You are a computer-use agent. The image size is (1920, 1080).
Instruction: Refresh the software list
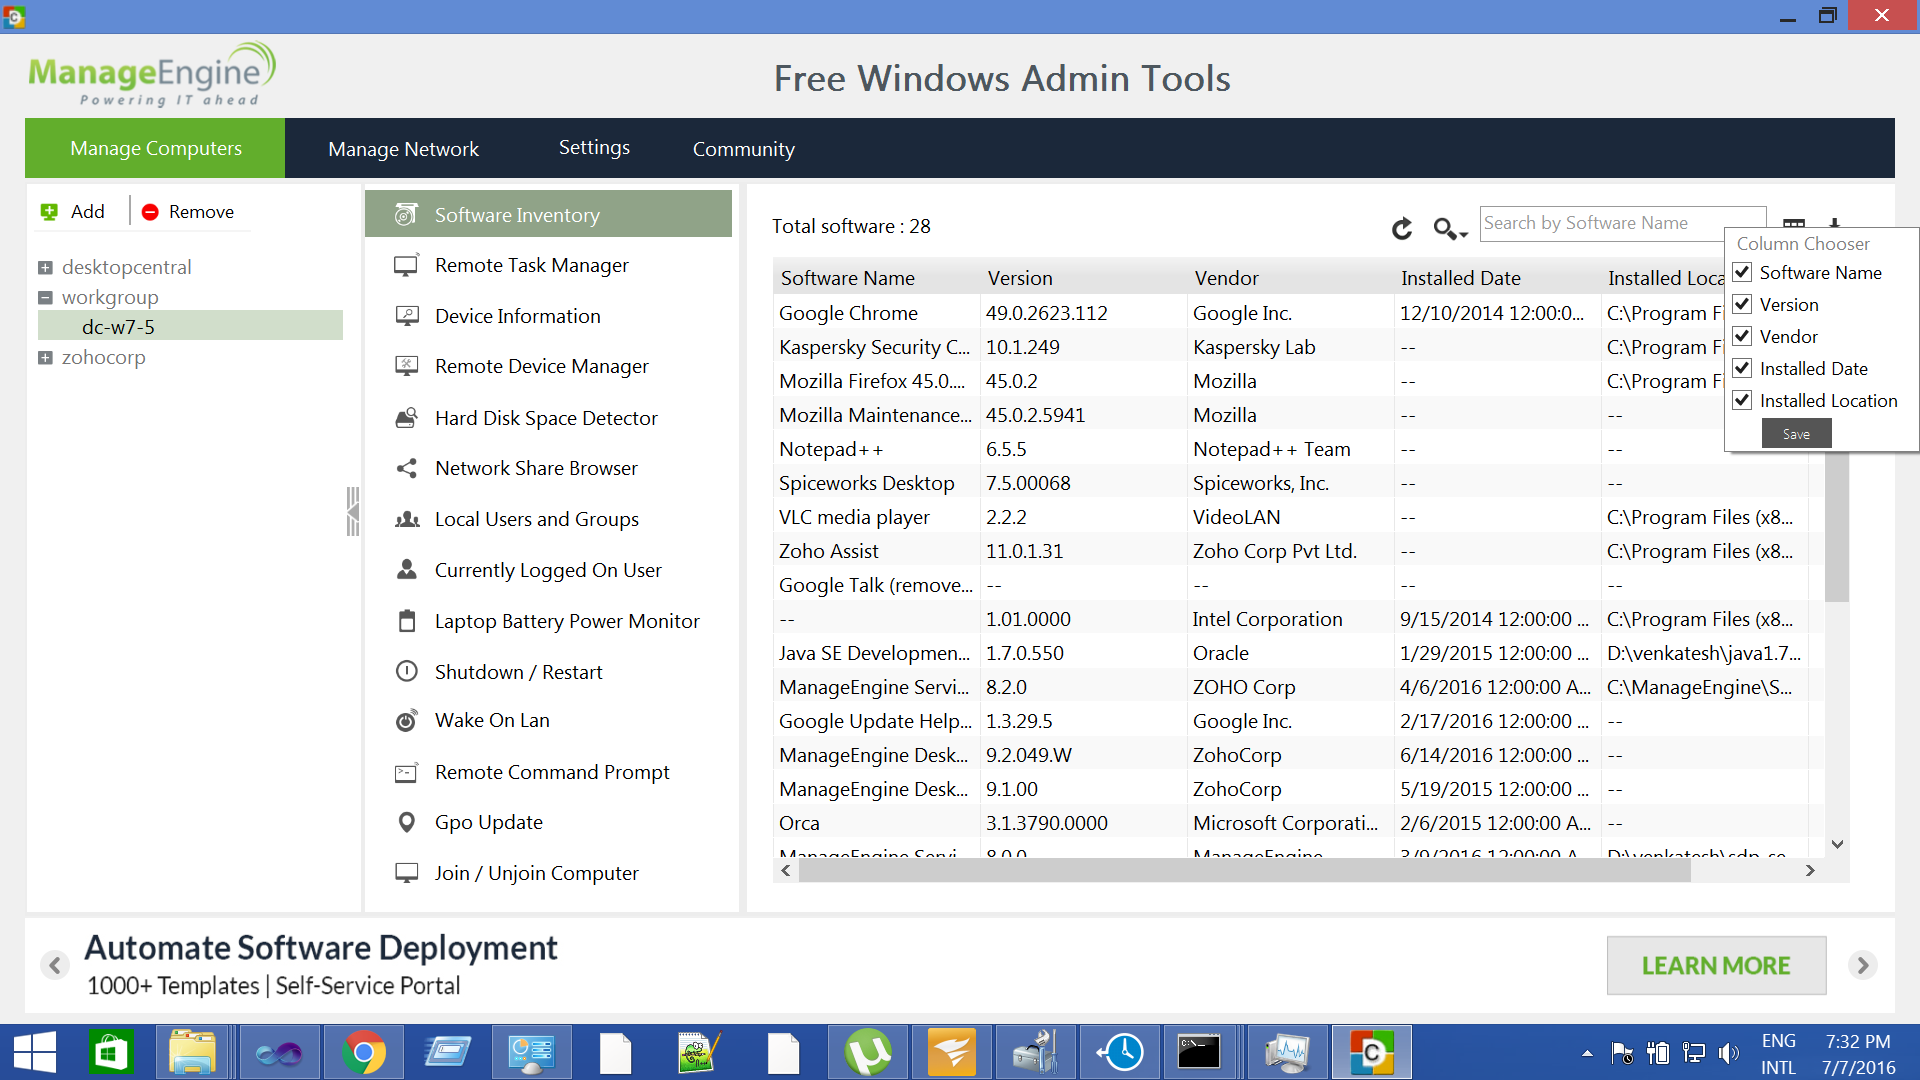click(x=1402, y=228)
